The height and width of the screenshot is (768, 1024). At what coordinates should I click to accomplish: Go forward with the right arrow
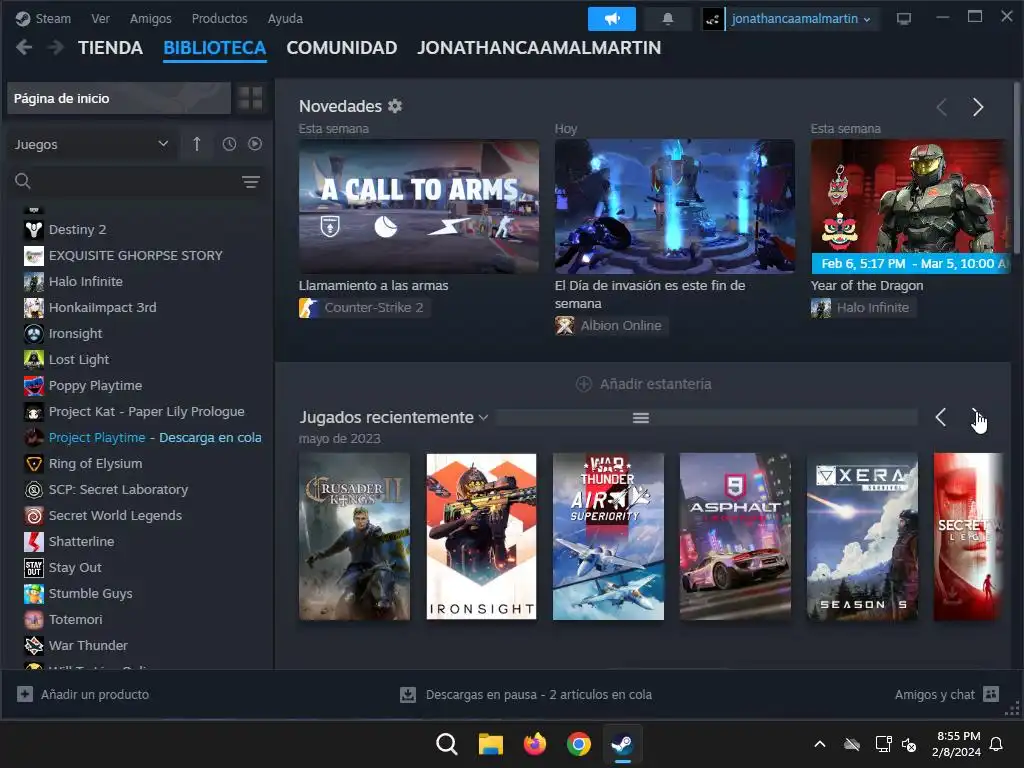[57, 47]
